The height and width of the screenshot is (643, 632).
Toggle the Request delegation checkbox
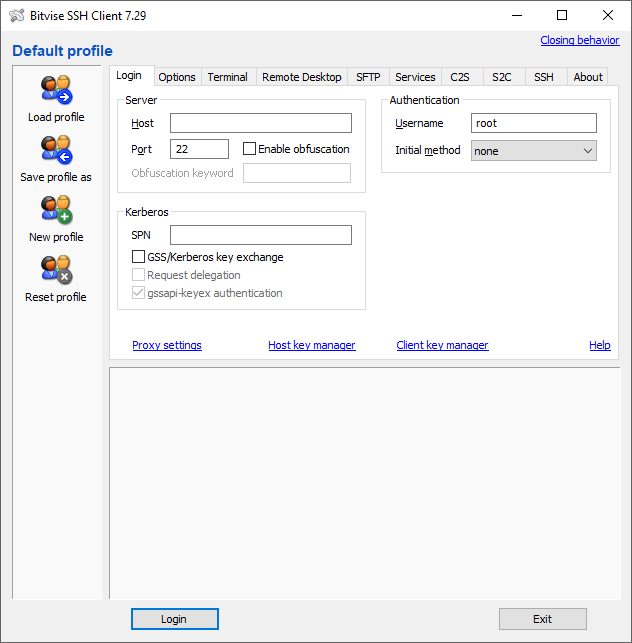[138, 275]
